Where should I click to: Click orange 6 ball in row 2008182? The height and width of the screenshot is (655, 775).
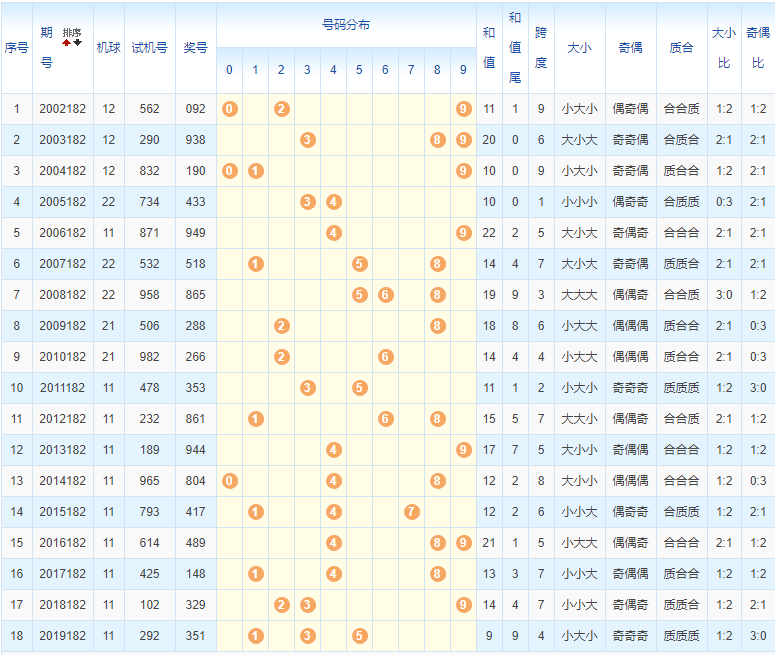[385, 295]
